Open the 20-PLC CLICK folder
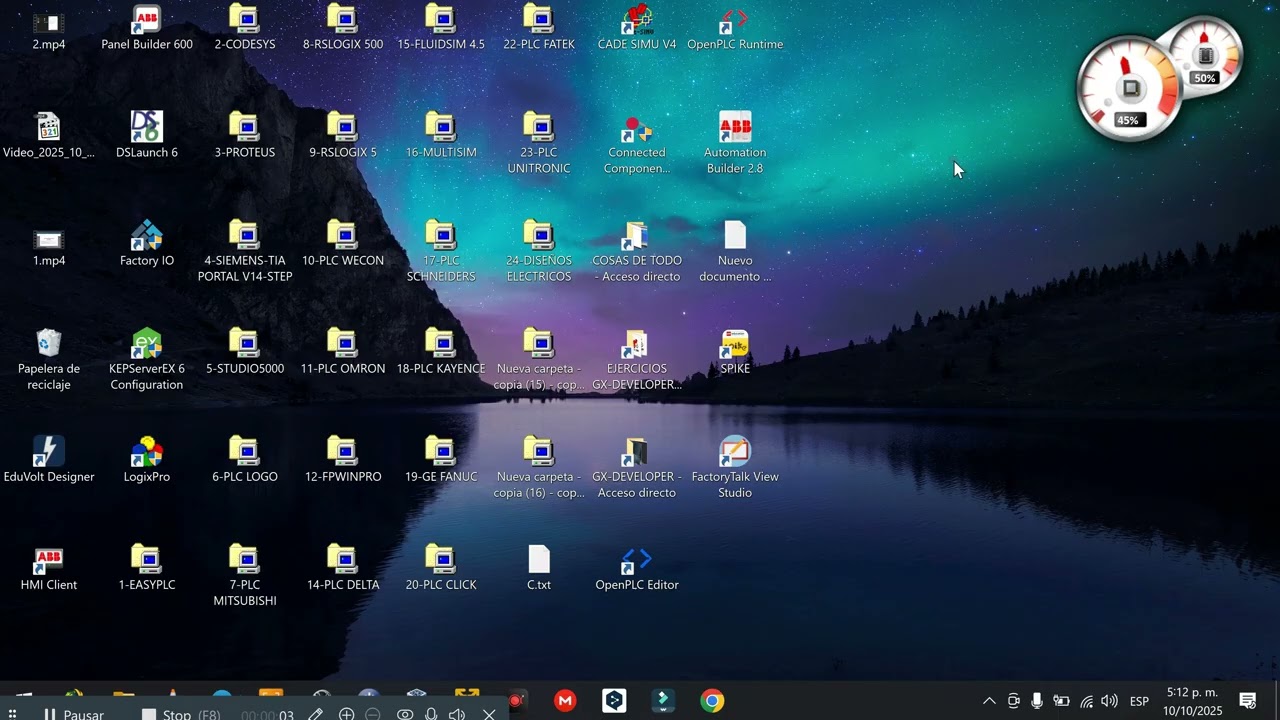The width and height of the screenshot is (1280, 720). pyautogui.click(x=441, y=568)
